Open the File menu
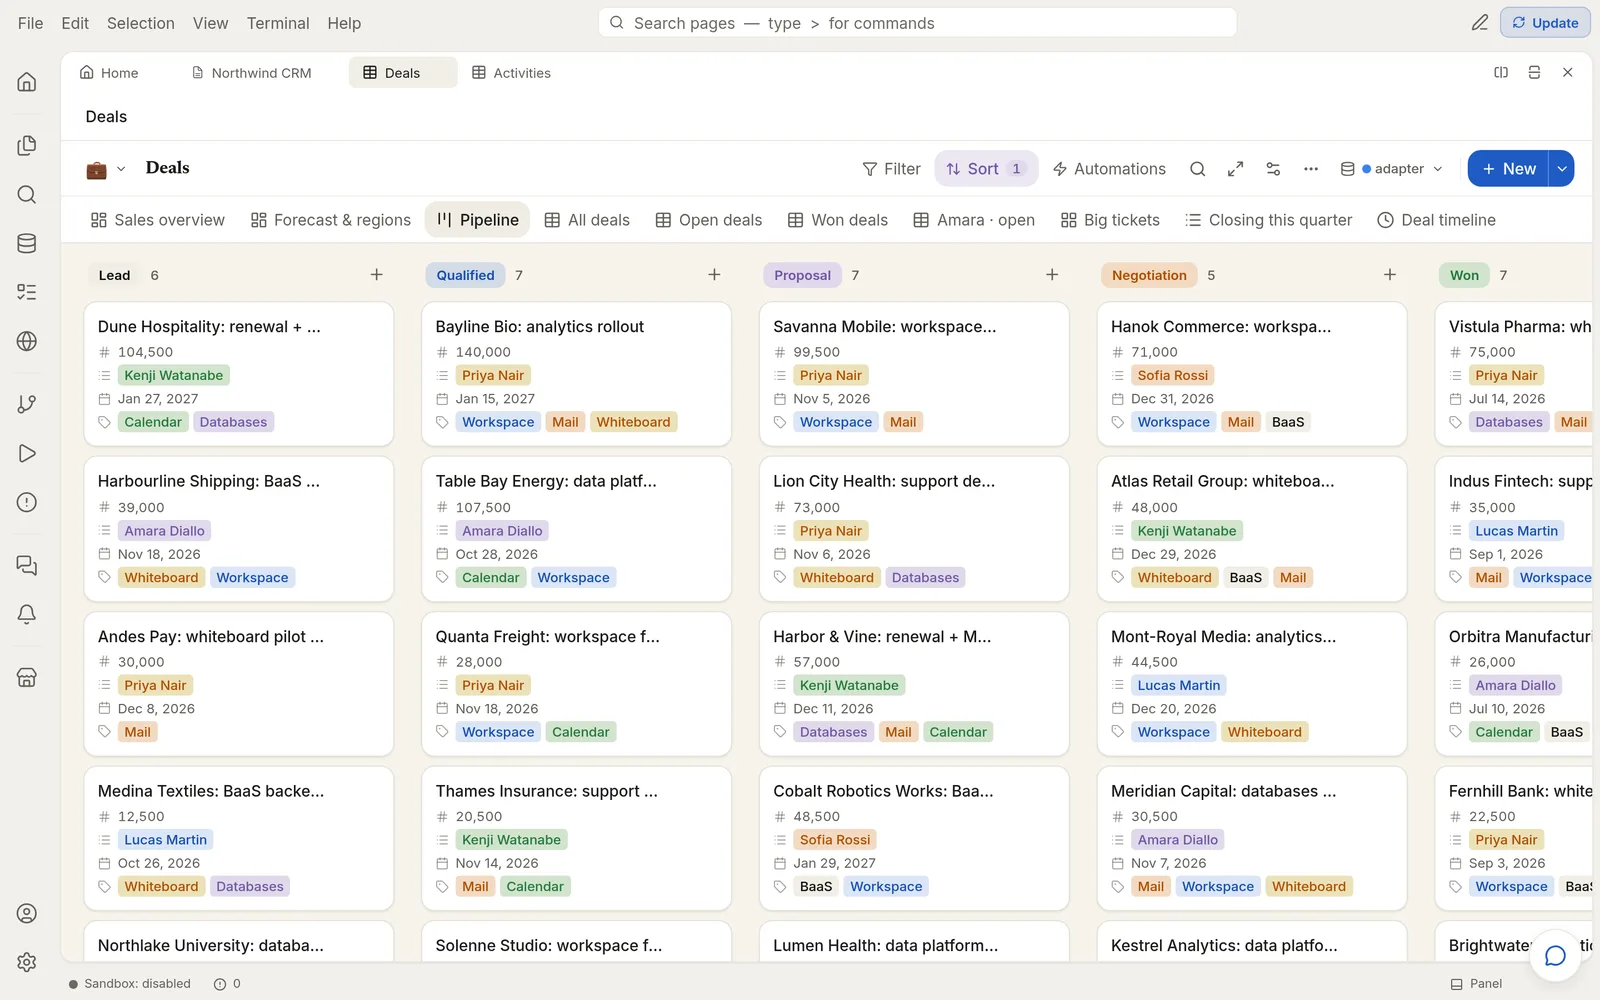This screenshot has width=1600, height=1000. tap(30, 23)
